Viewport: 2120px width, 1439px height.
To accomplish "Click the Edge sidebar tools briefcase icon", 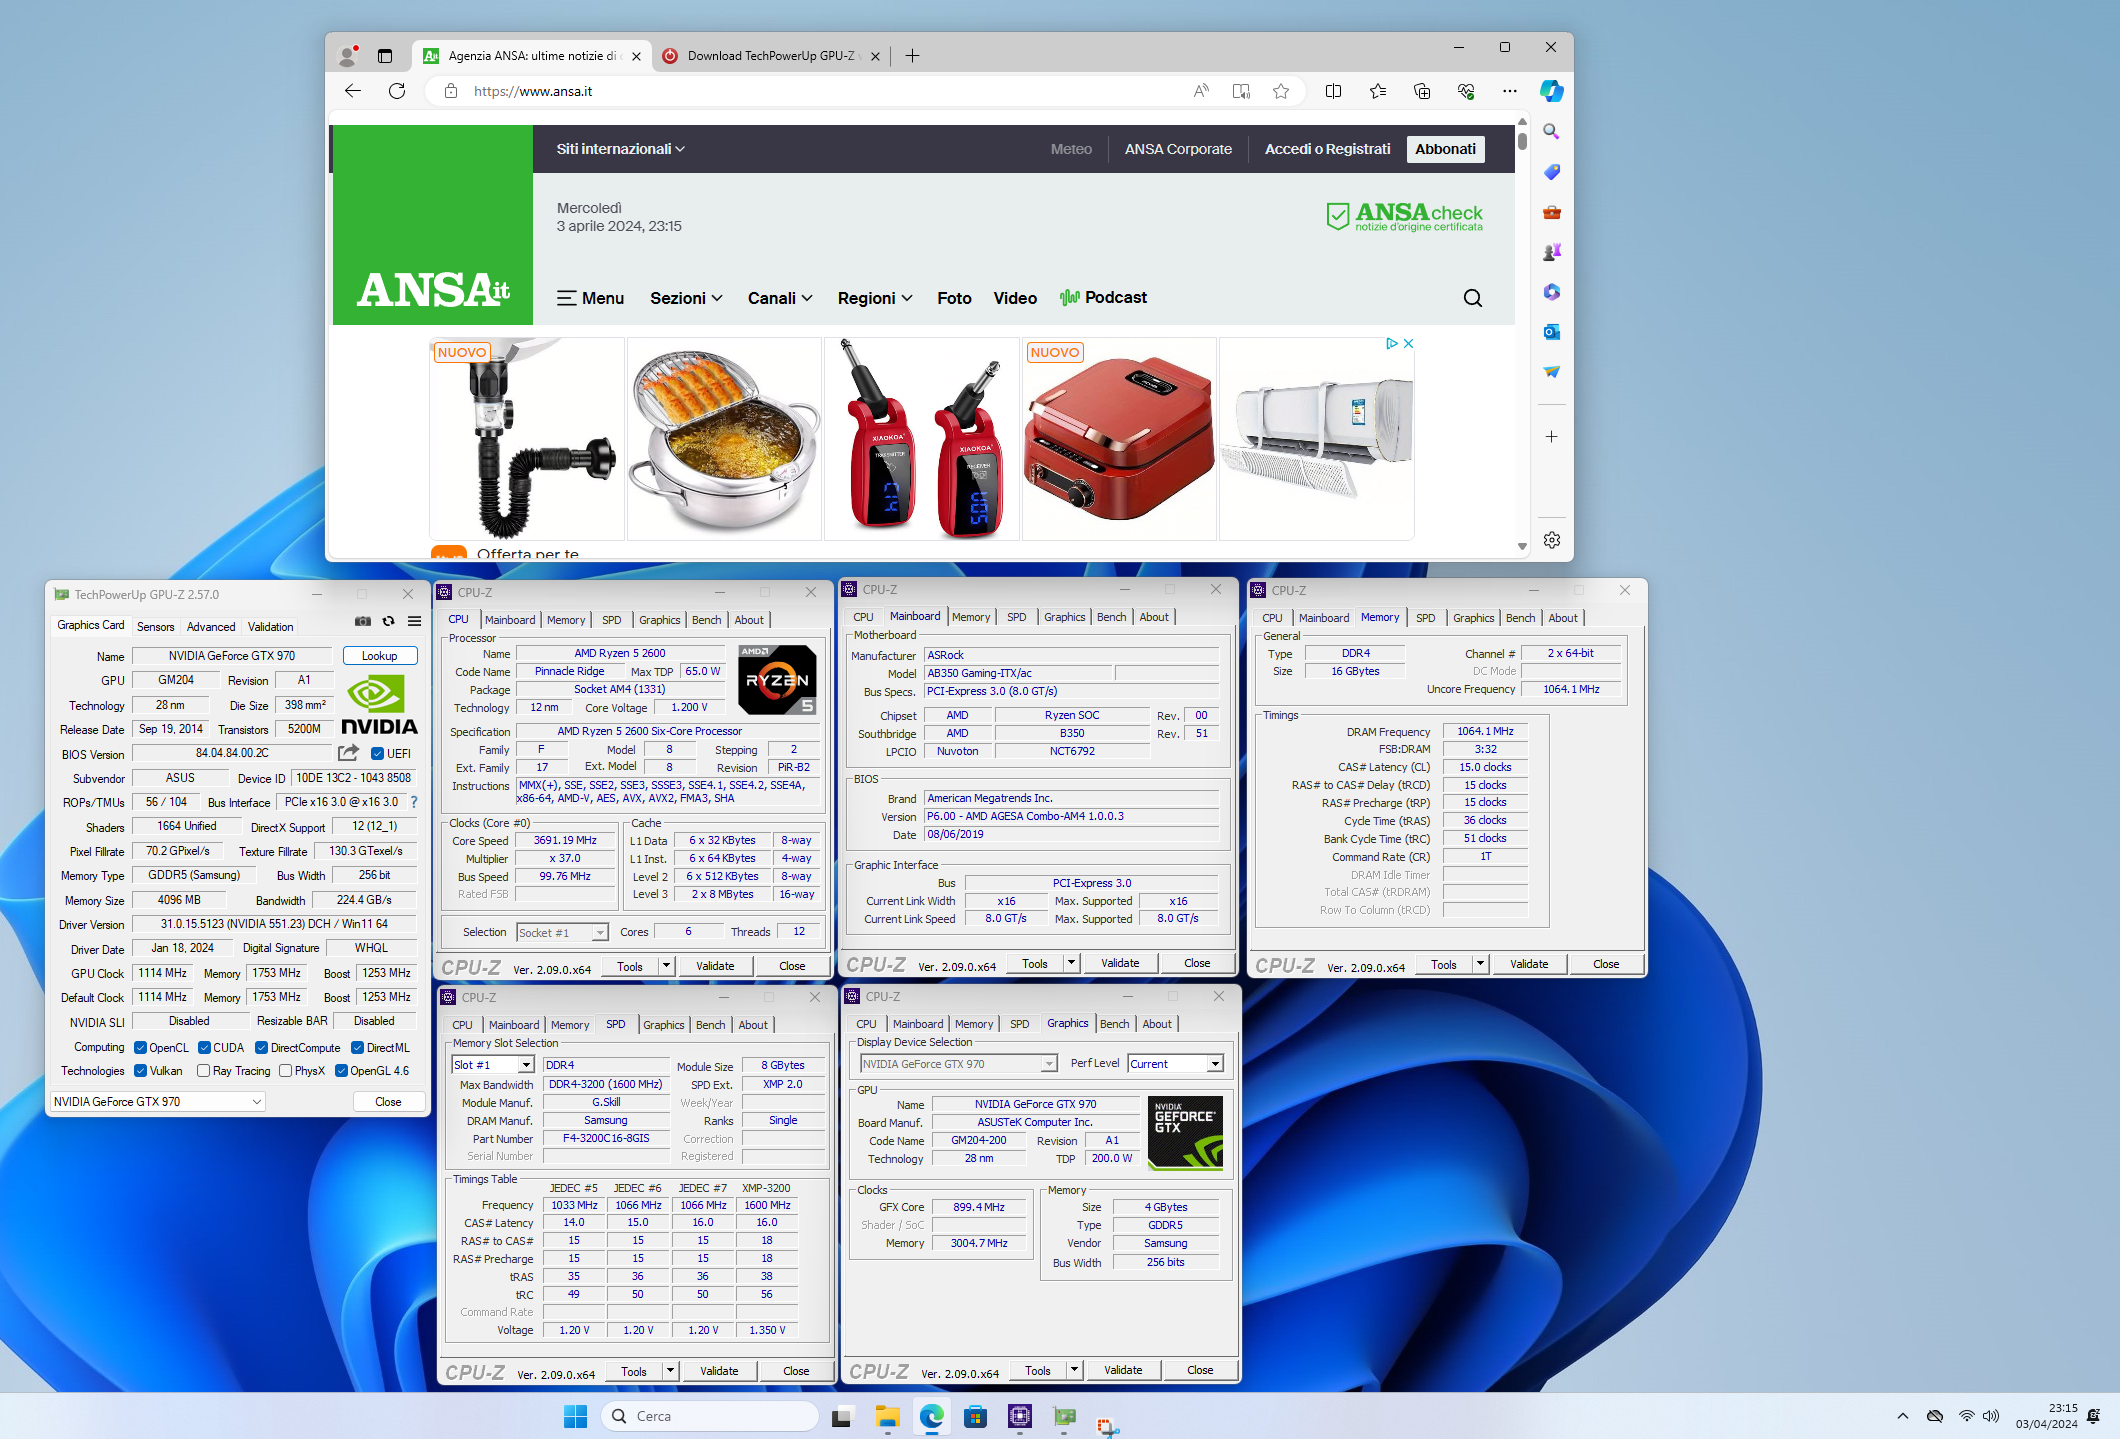I will pyautogui.click(x=1551, y=211).
